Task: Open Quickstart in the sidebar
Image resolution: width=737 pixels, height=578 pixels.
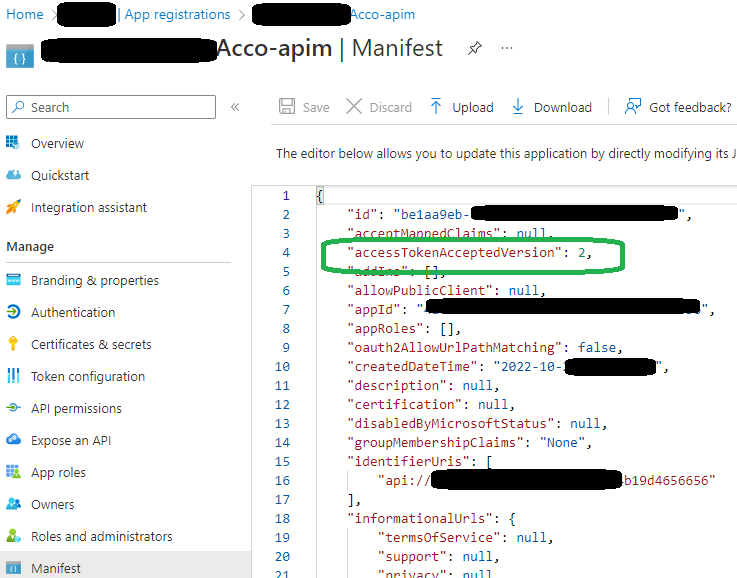Action: point(60,175)
